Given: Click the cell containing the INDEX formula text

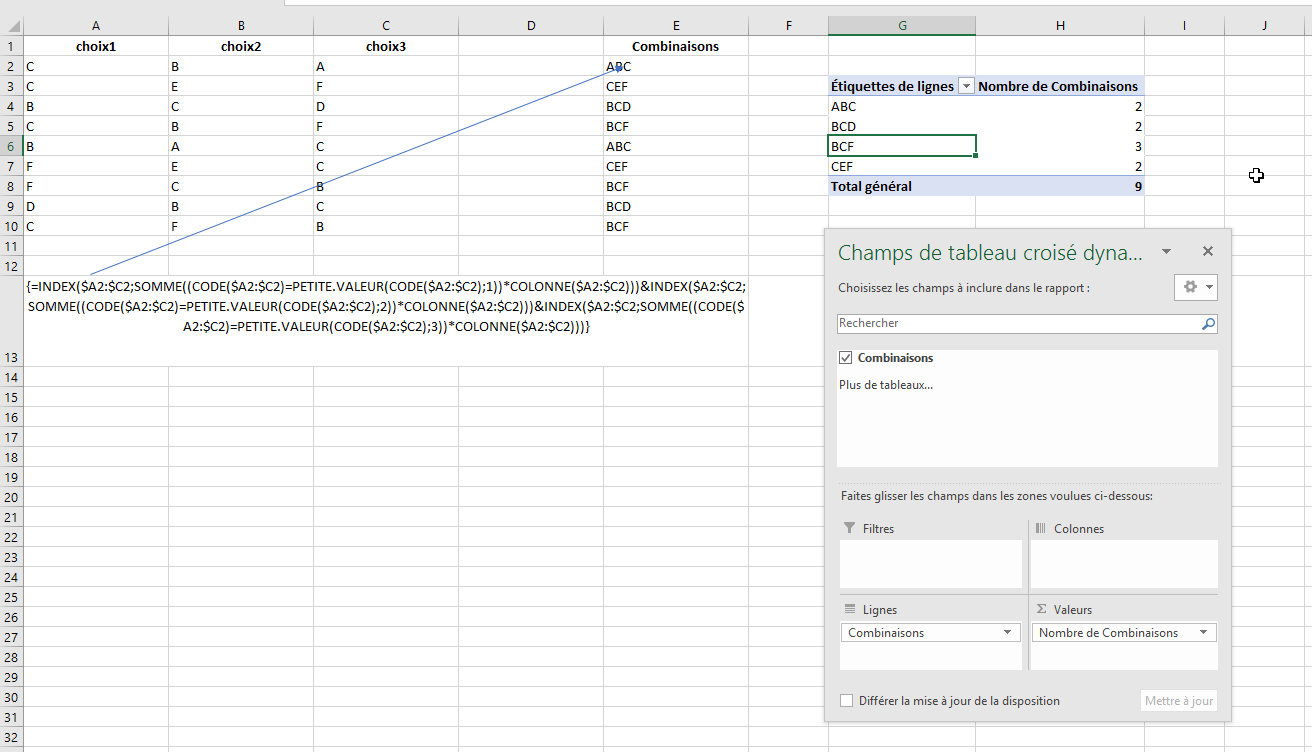Looking at the screenshot, I should tap(386, 321).
